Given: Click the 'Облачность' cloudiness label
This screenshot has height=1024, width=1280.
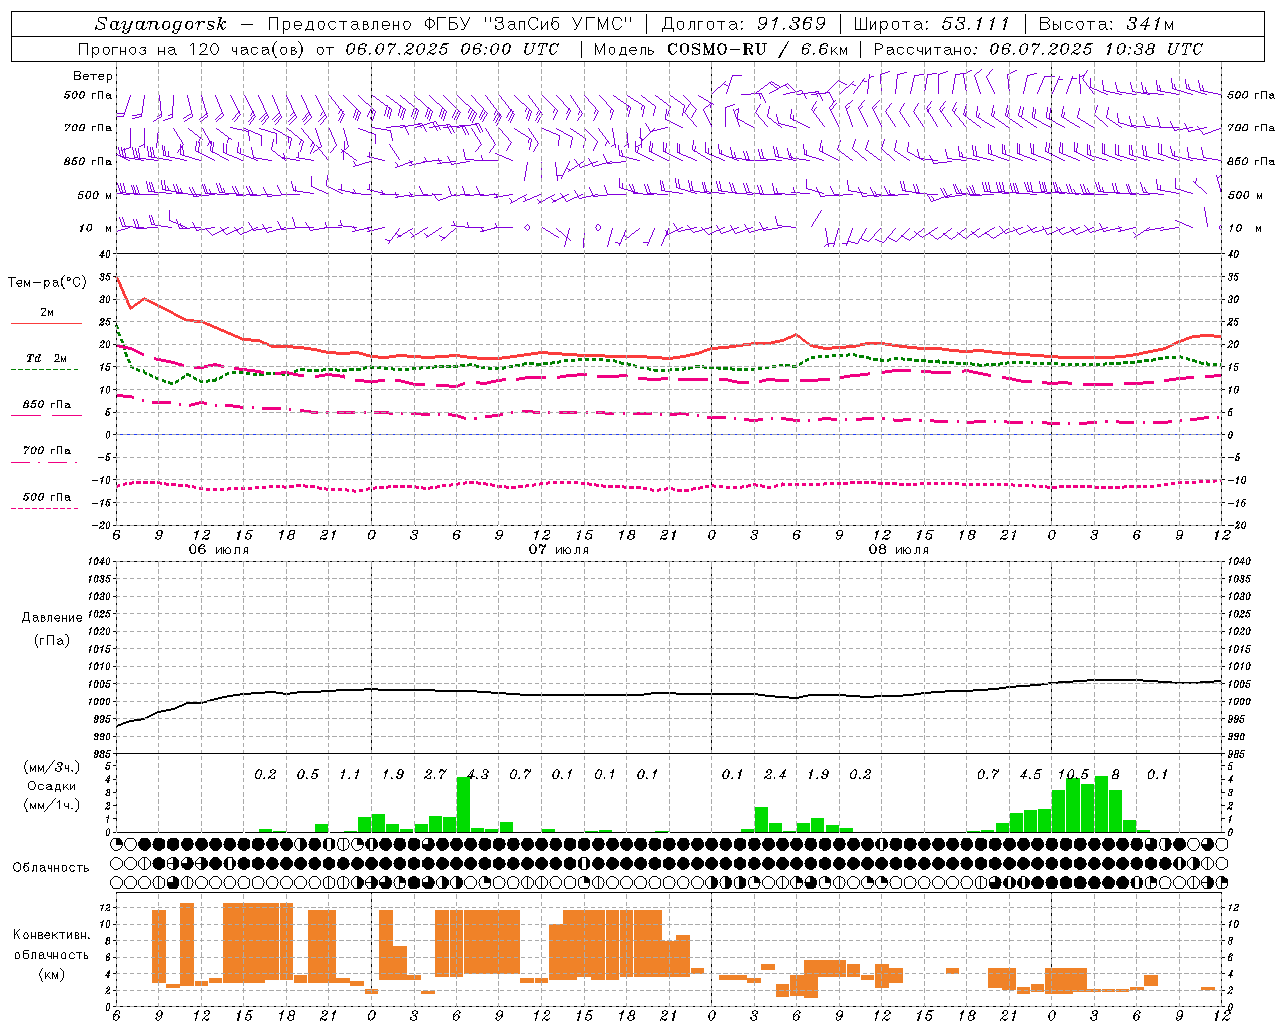Looking at the screenshot, I should 51,867.
